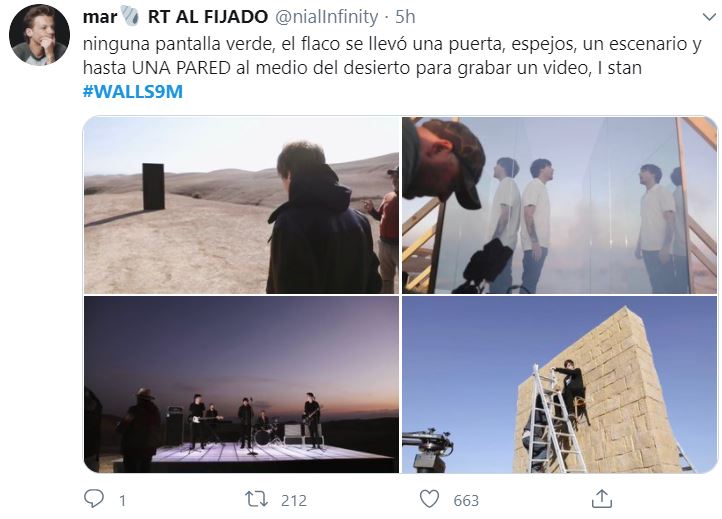Image resolution: width=722 pixels, height=519 pixels.
Task: Open the #WALLS9M hashtag link
Action: (133, 92)
